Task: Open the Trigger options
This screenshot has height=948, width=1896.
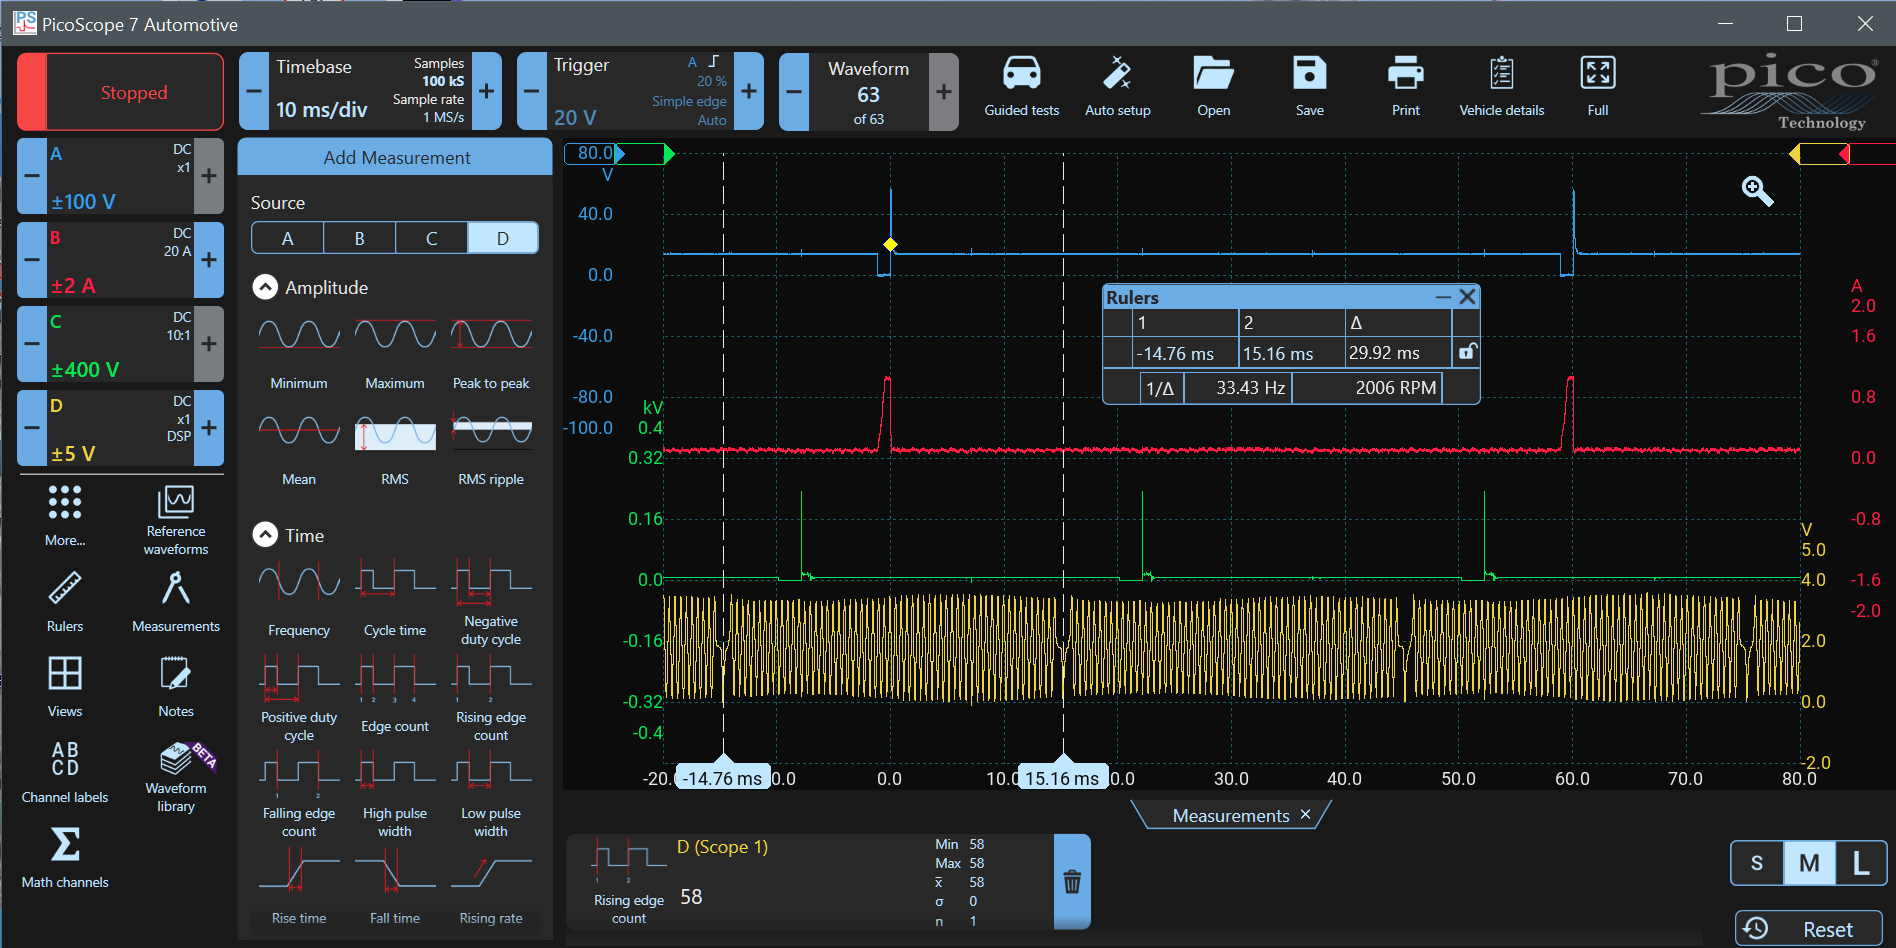Action: [x=640, y=91]
